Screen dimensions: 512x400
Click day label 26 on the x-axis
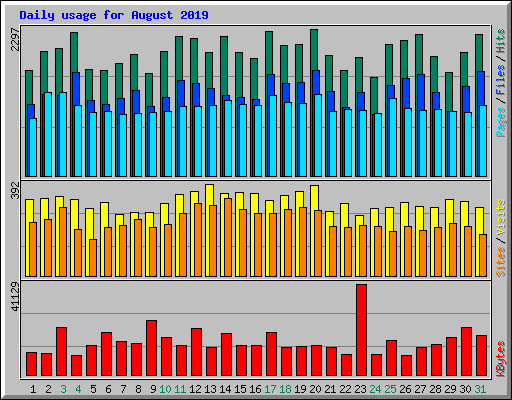[405, 389]
